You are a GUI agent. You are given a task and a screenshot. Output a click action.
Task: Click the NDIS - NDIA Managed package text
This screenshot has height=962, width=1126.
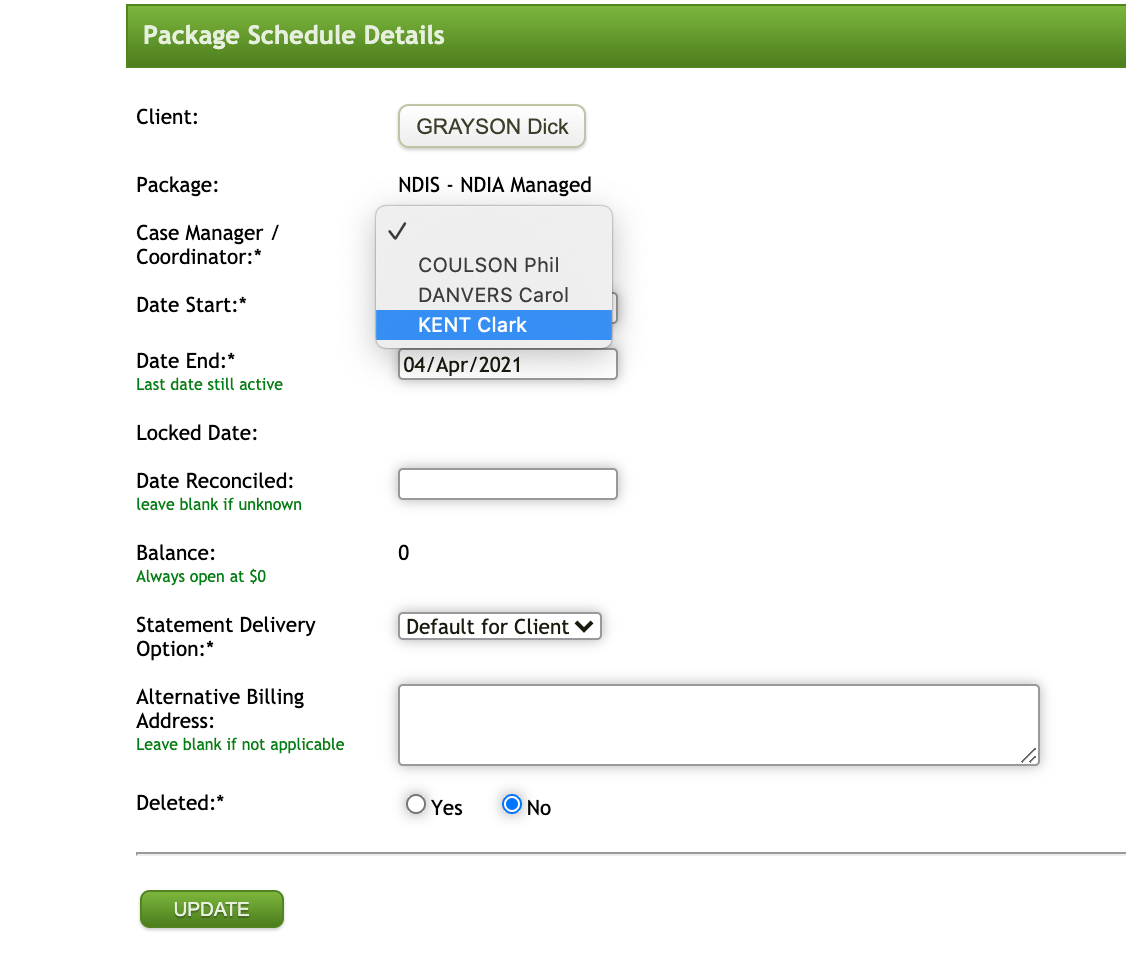click(x=494, y=185)
